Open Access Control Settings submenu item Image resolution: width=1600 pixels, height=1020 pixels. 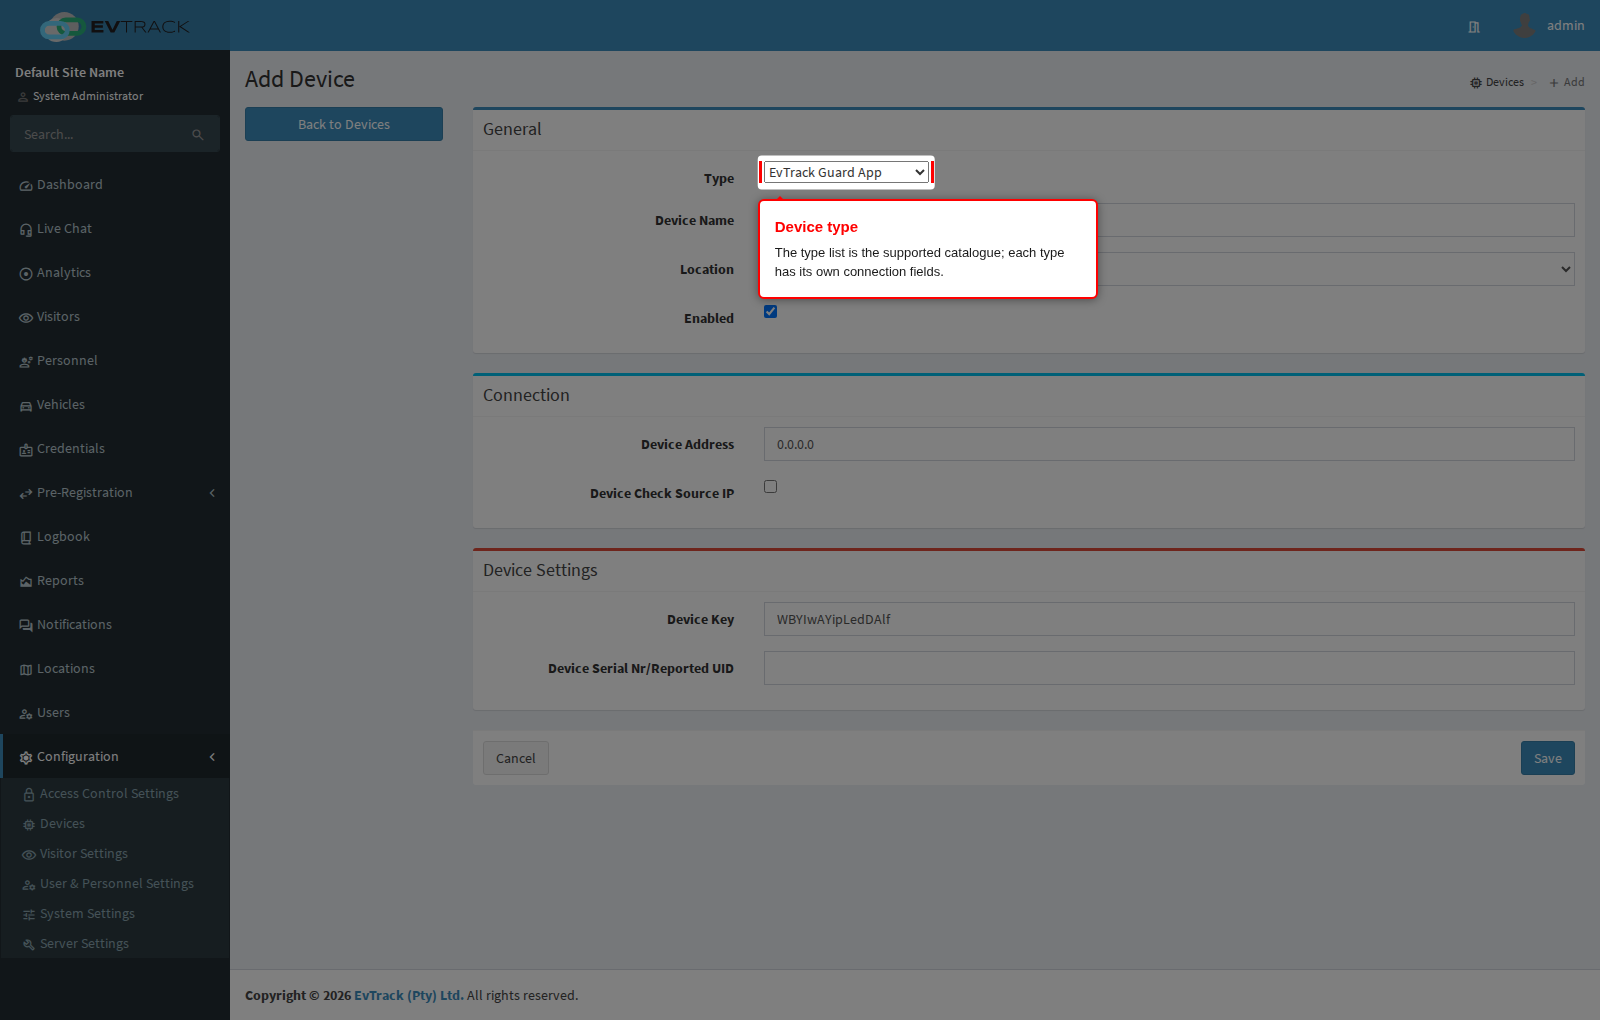coord(115,793)
